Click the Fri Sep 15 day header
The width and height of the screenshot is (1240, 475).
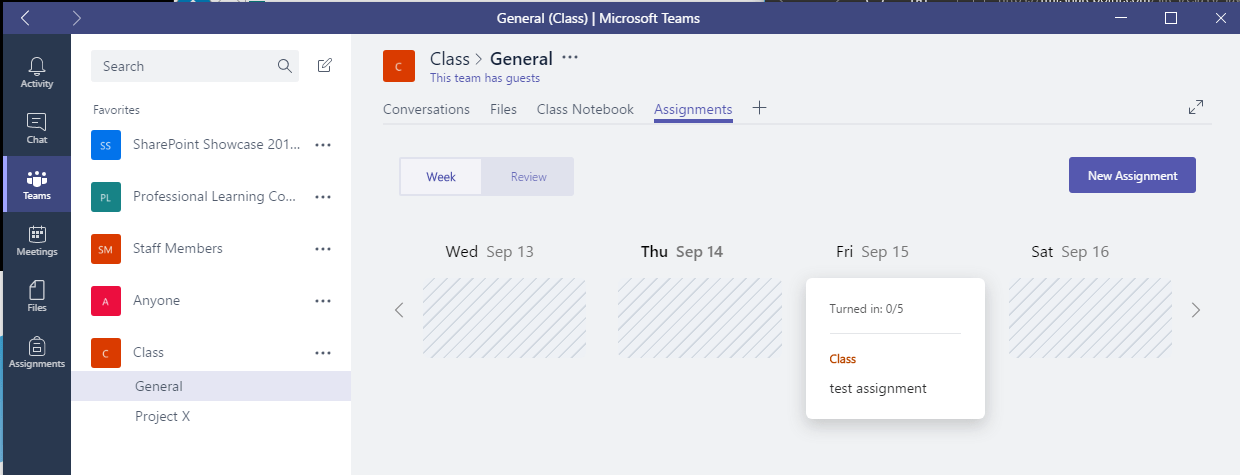[x=872, y=252]
